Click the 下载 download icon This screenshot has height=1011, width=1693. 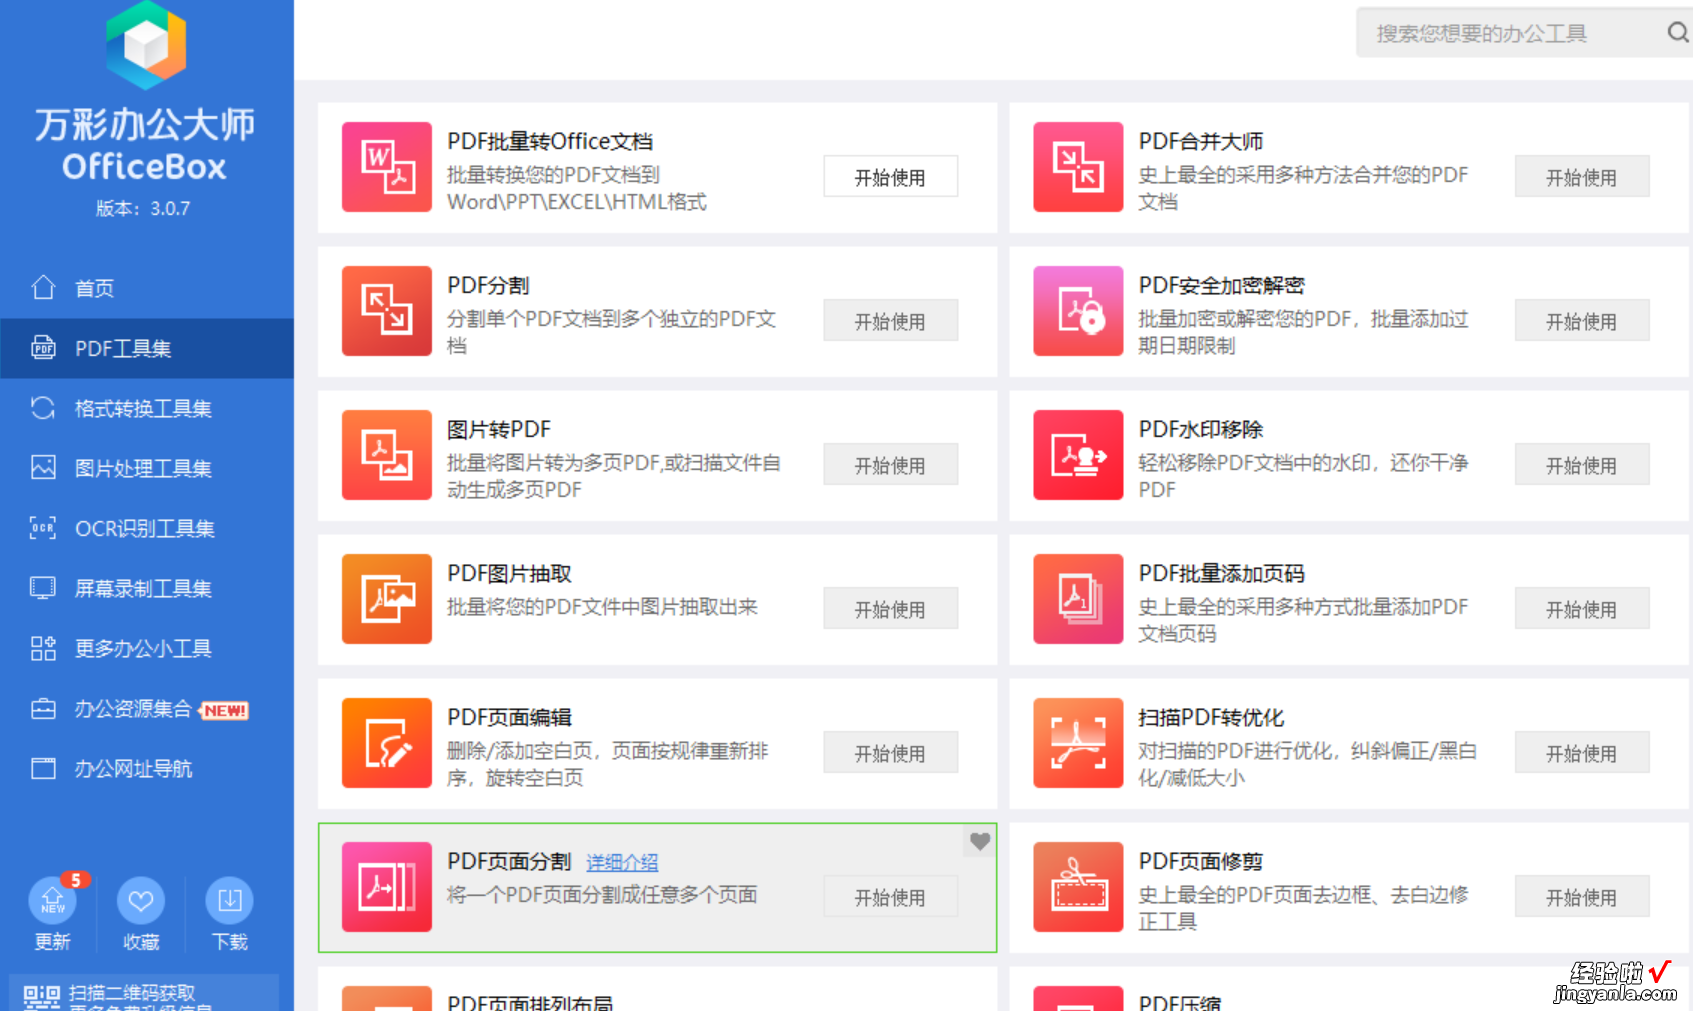click(x=229, y=901)
